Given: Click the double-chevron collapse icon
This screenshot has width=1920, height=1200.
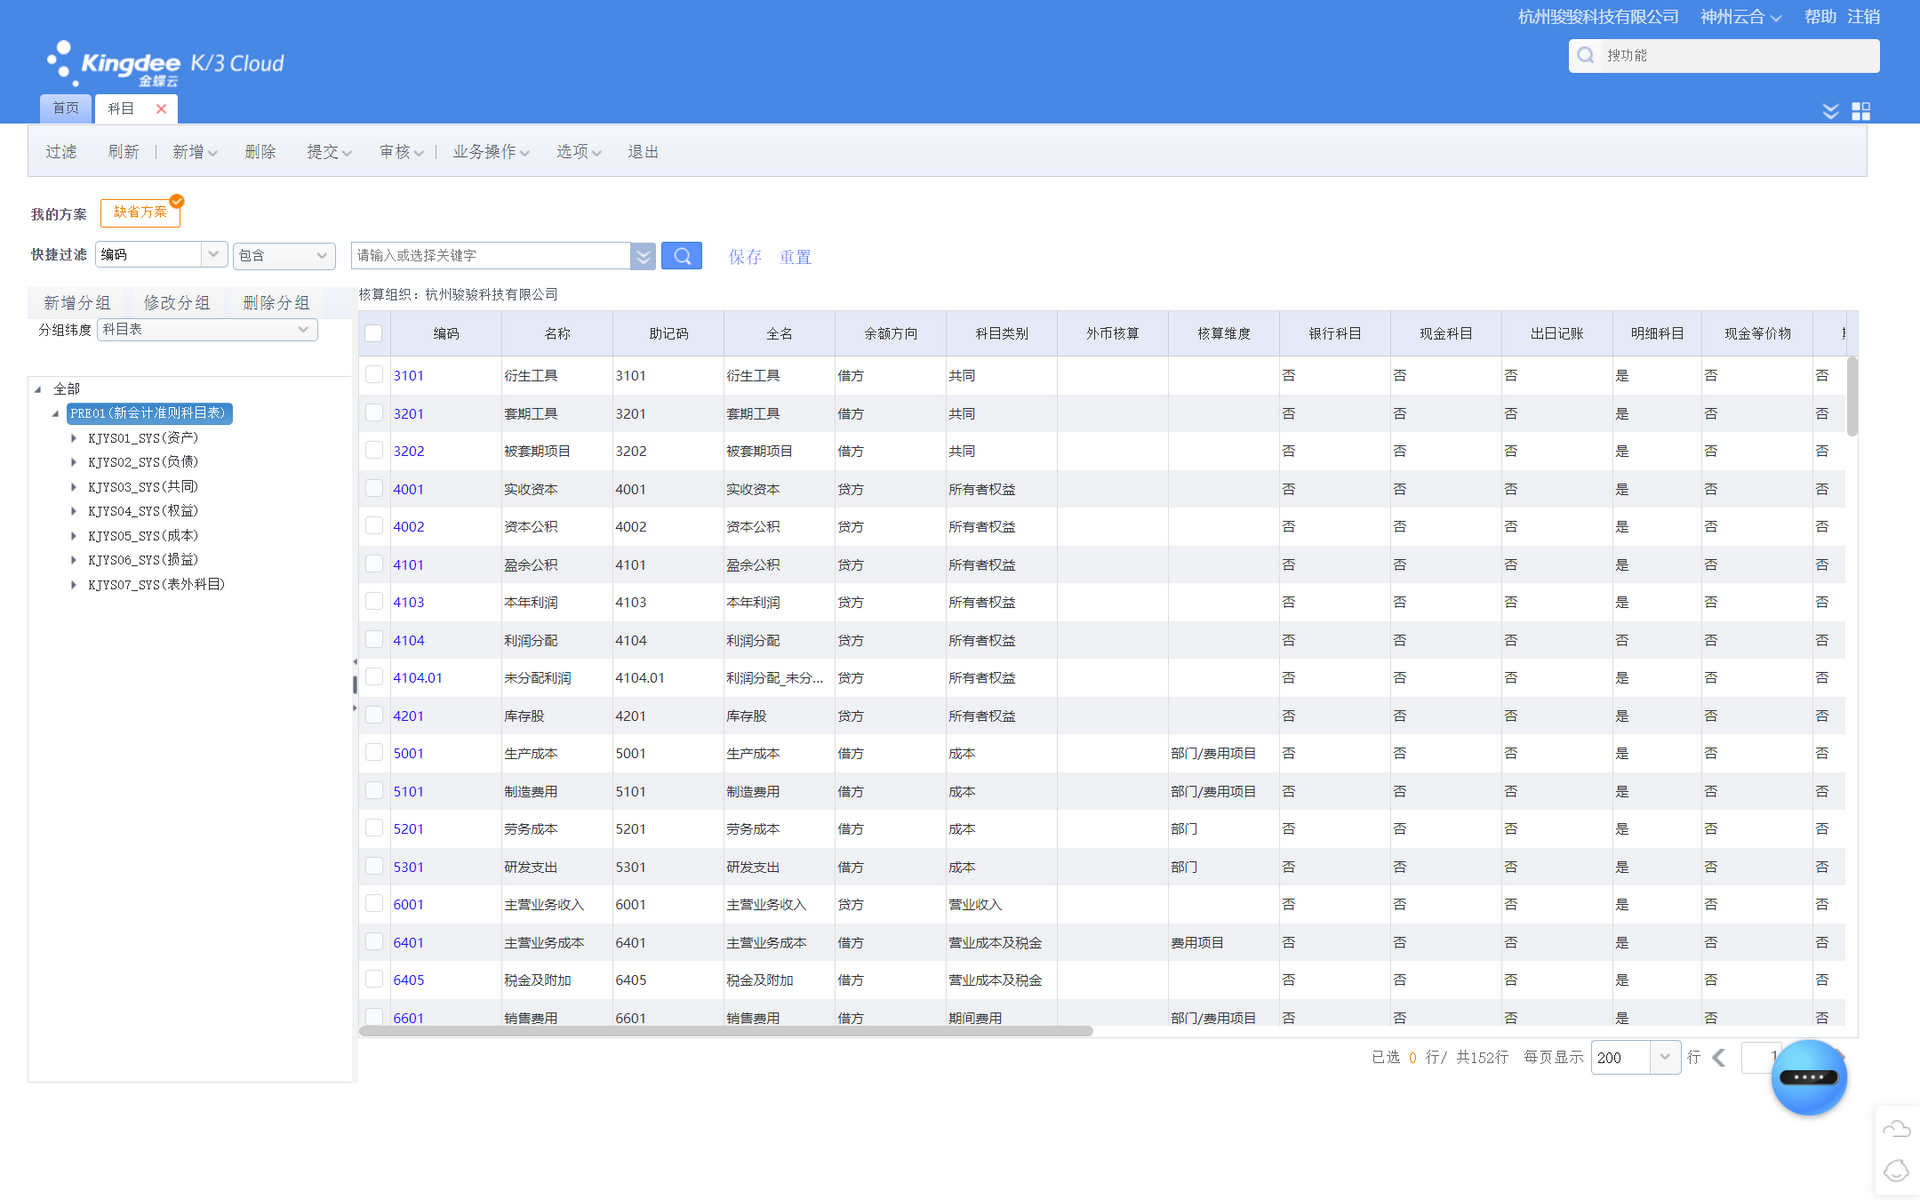Looking at the screenshot, I should [x=1830, y=111].
